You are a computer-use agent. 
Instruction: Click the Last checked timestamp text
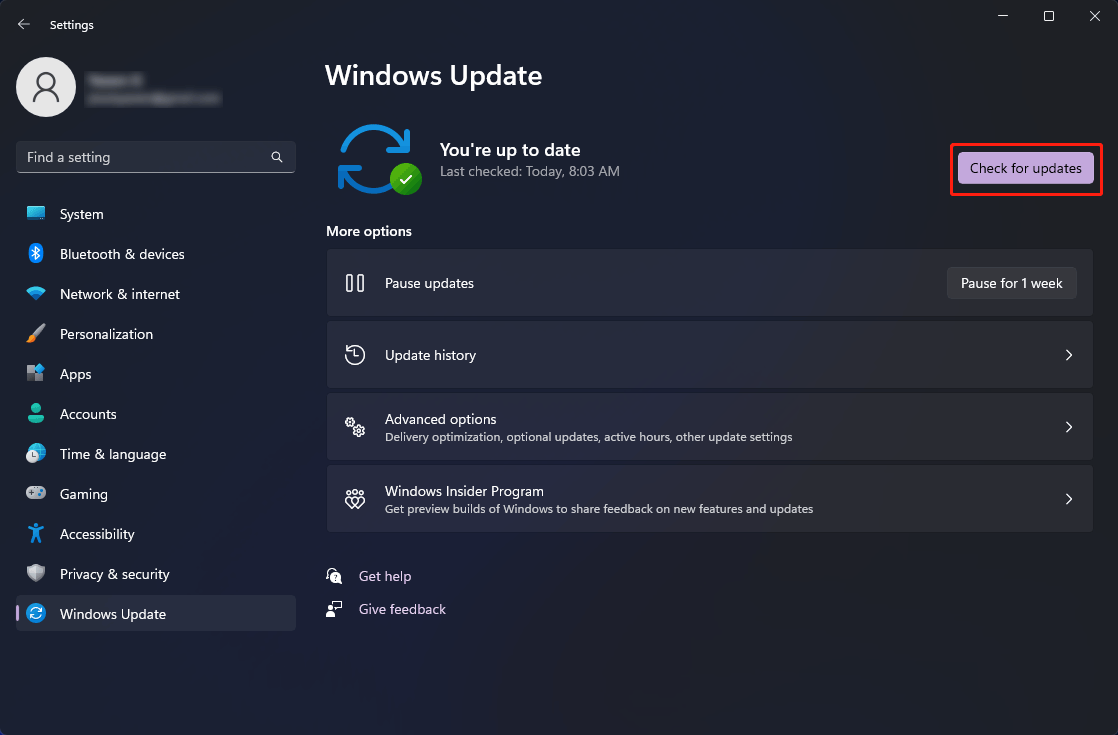pyautogui.click(x=530, y=171)
